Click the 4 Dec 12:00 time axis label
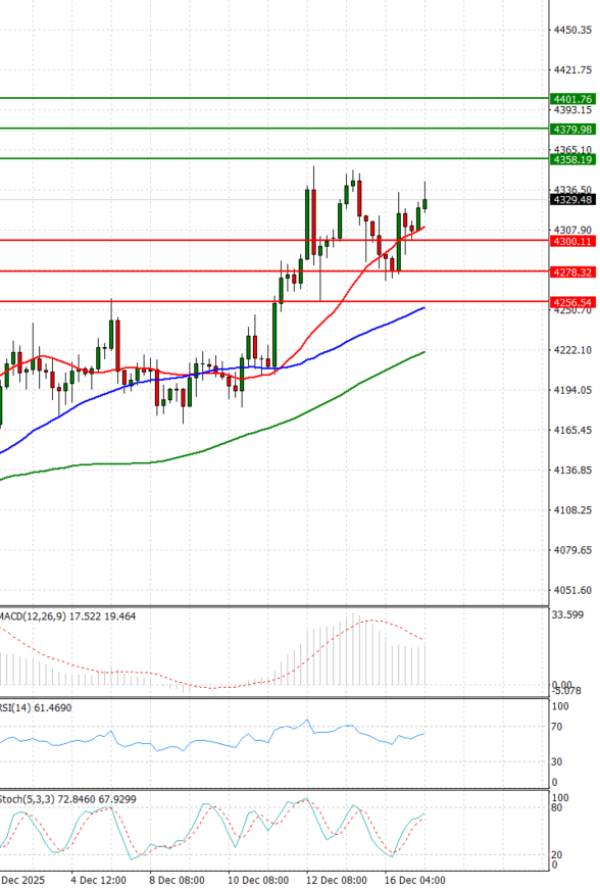Image resolution: width=600 pixels, height=888 pixels. click(x=97, y=880)
